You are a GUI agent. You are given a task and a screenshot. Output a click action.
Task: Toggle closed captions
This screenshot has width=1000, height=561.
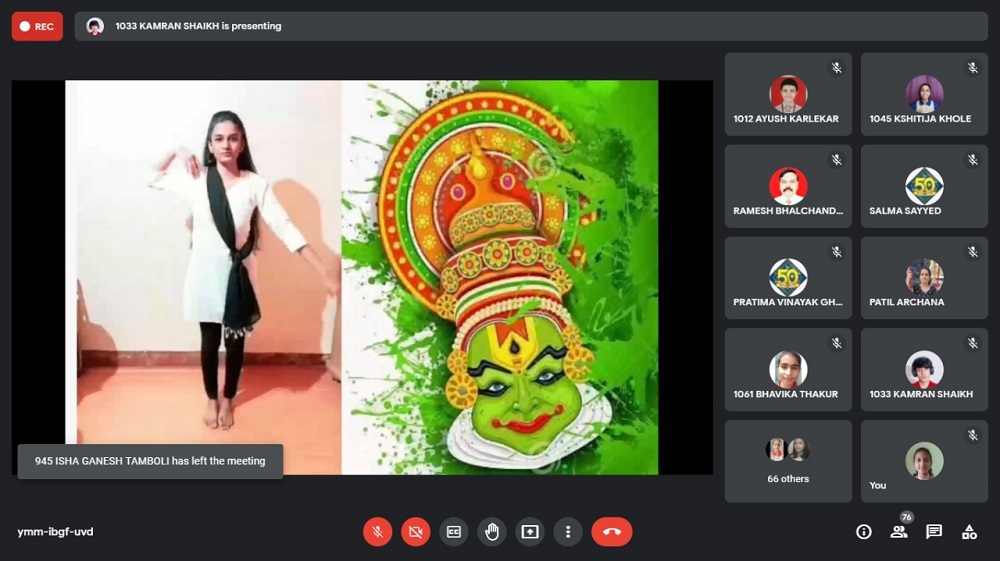tap(453, 532)
